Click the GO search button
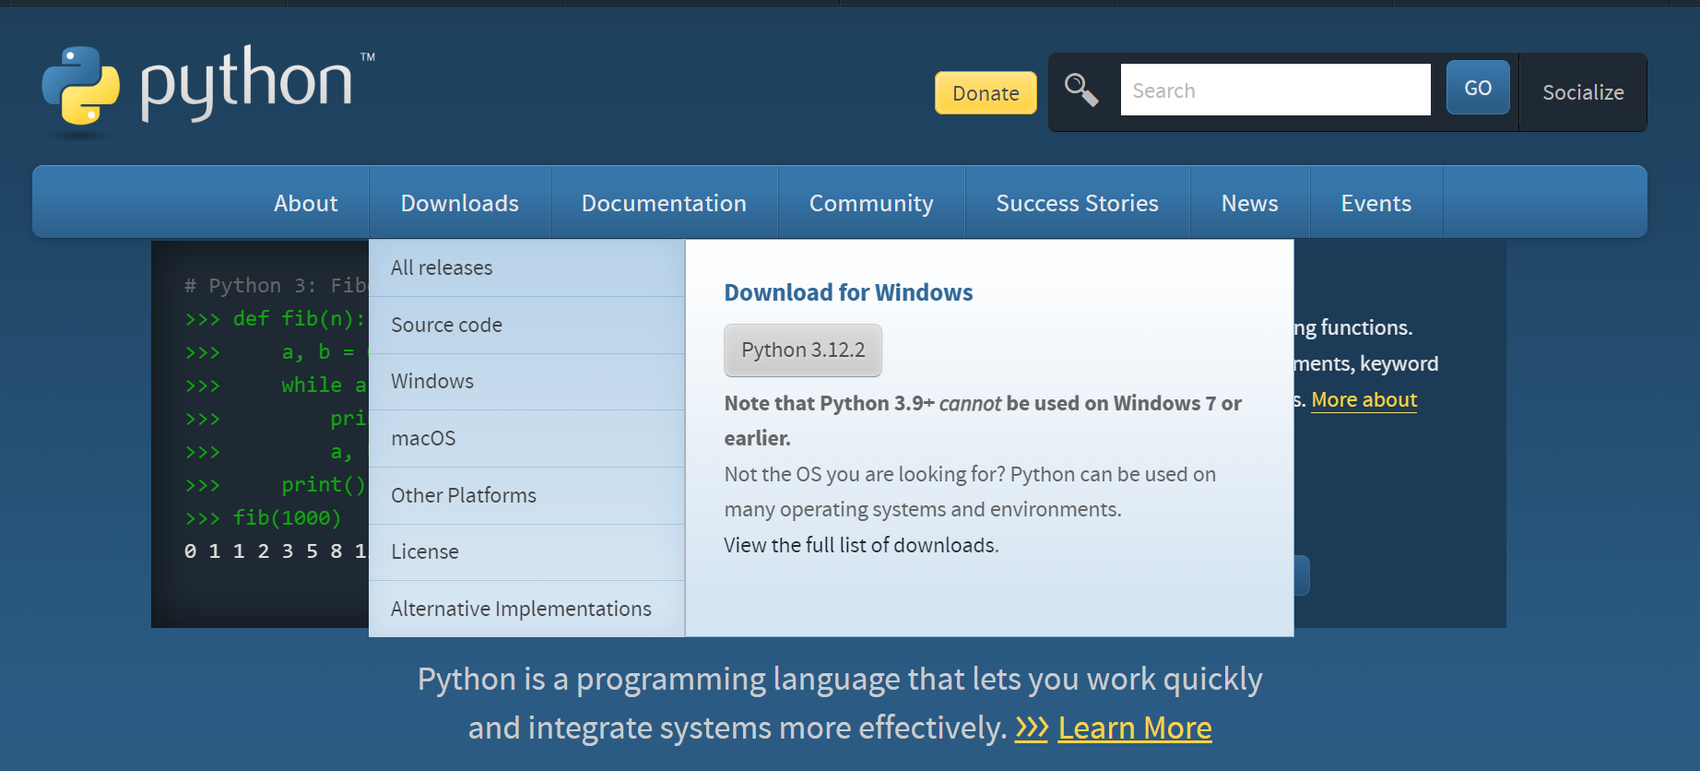This screenshot has height=771, width=1700. pyautogui.click(x=1478, y=88)
